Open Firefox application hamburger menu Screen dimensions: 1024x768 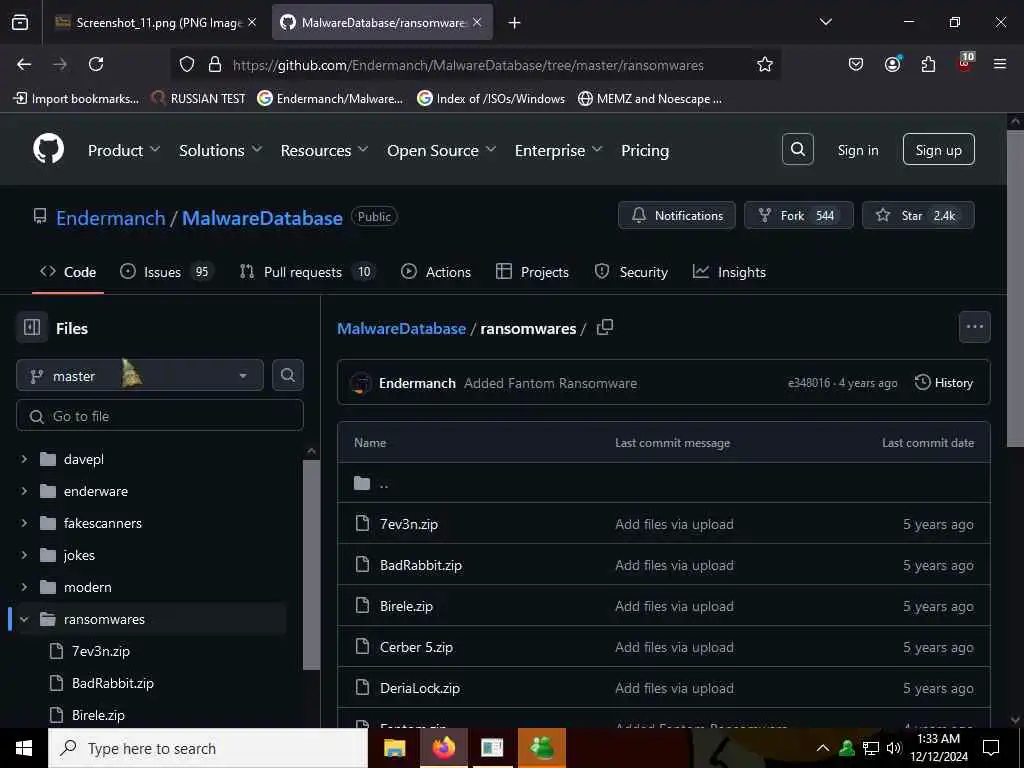[x=999, y=64]
